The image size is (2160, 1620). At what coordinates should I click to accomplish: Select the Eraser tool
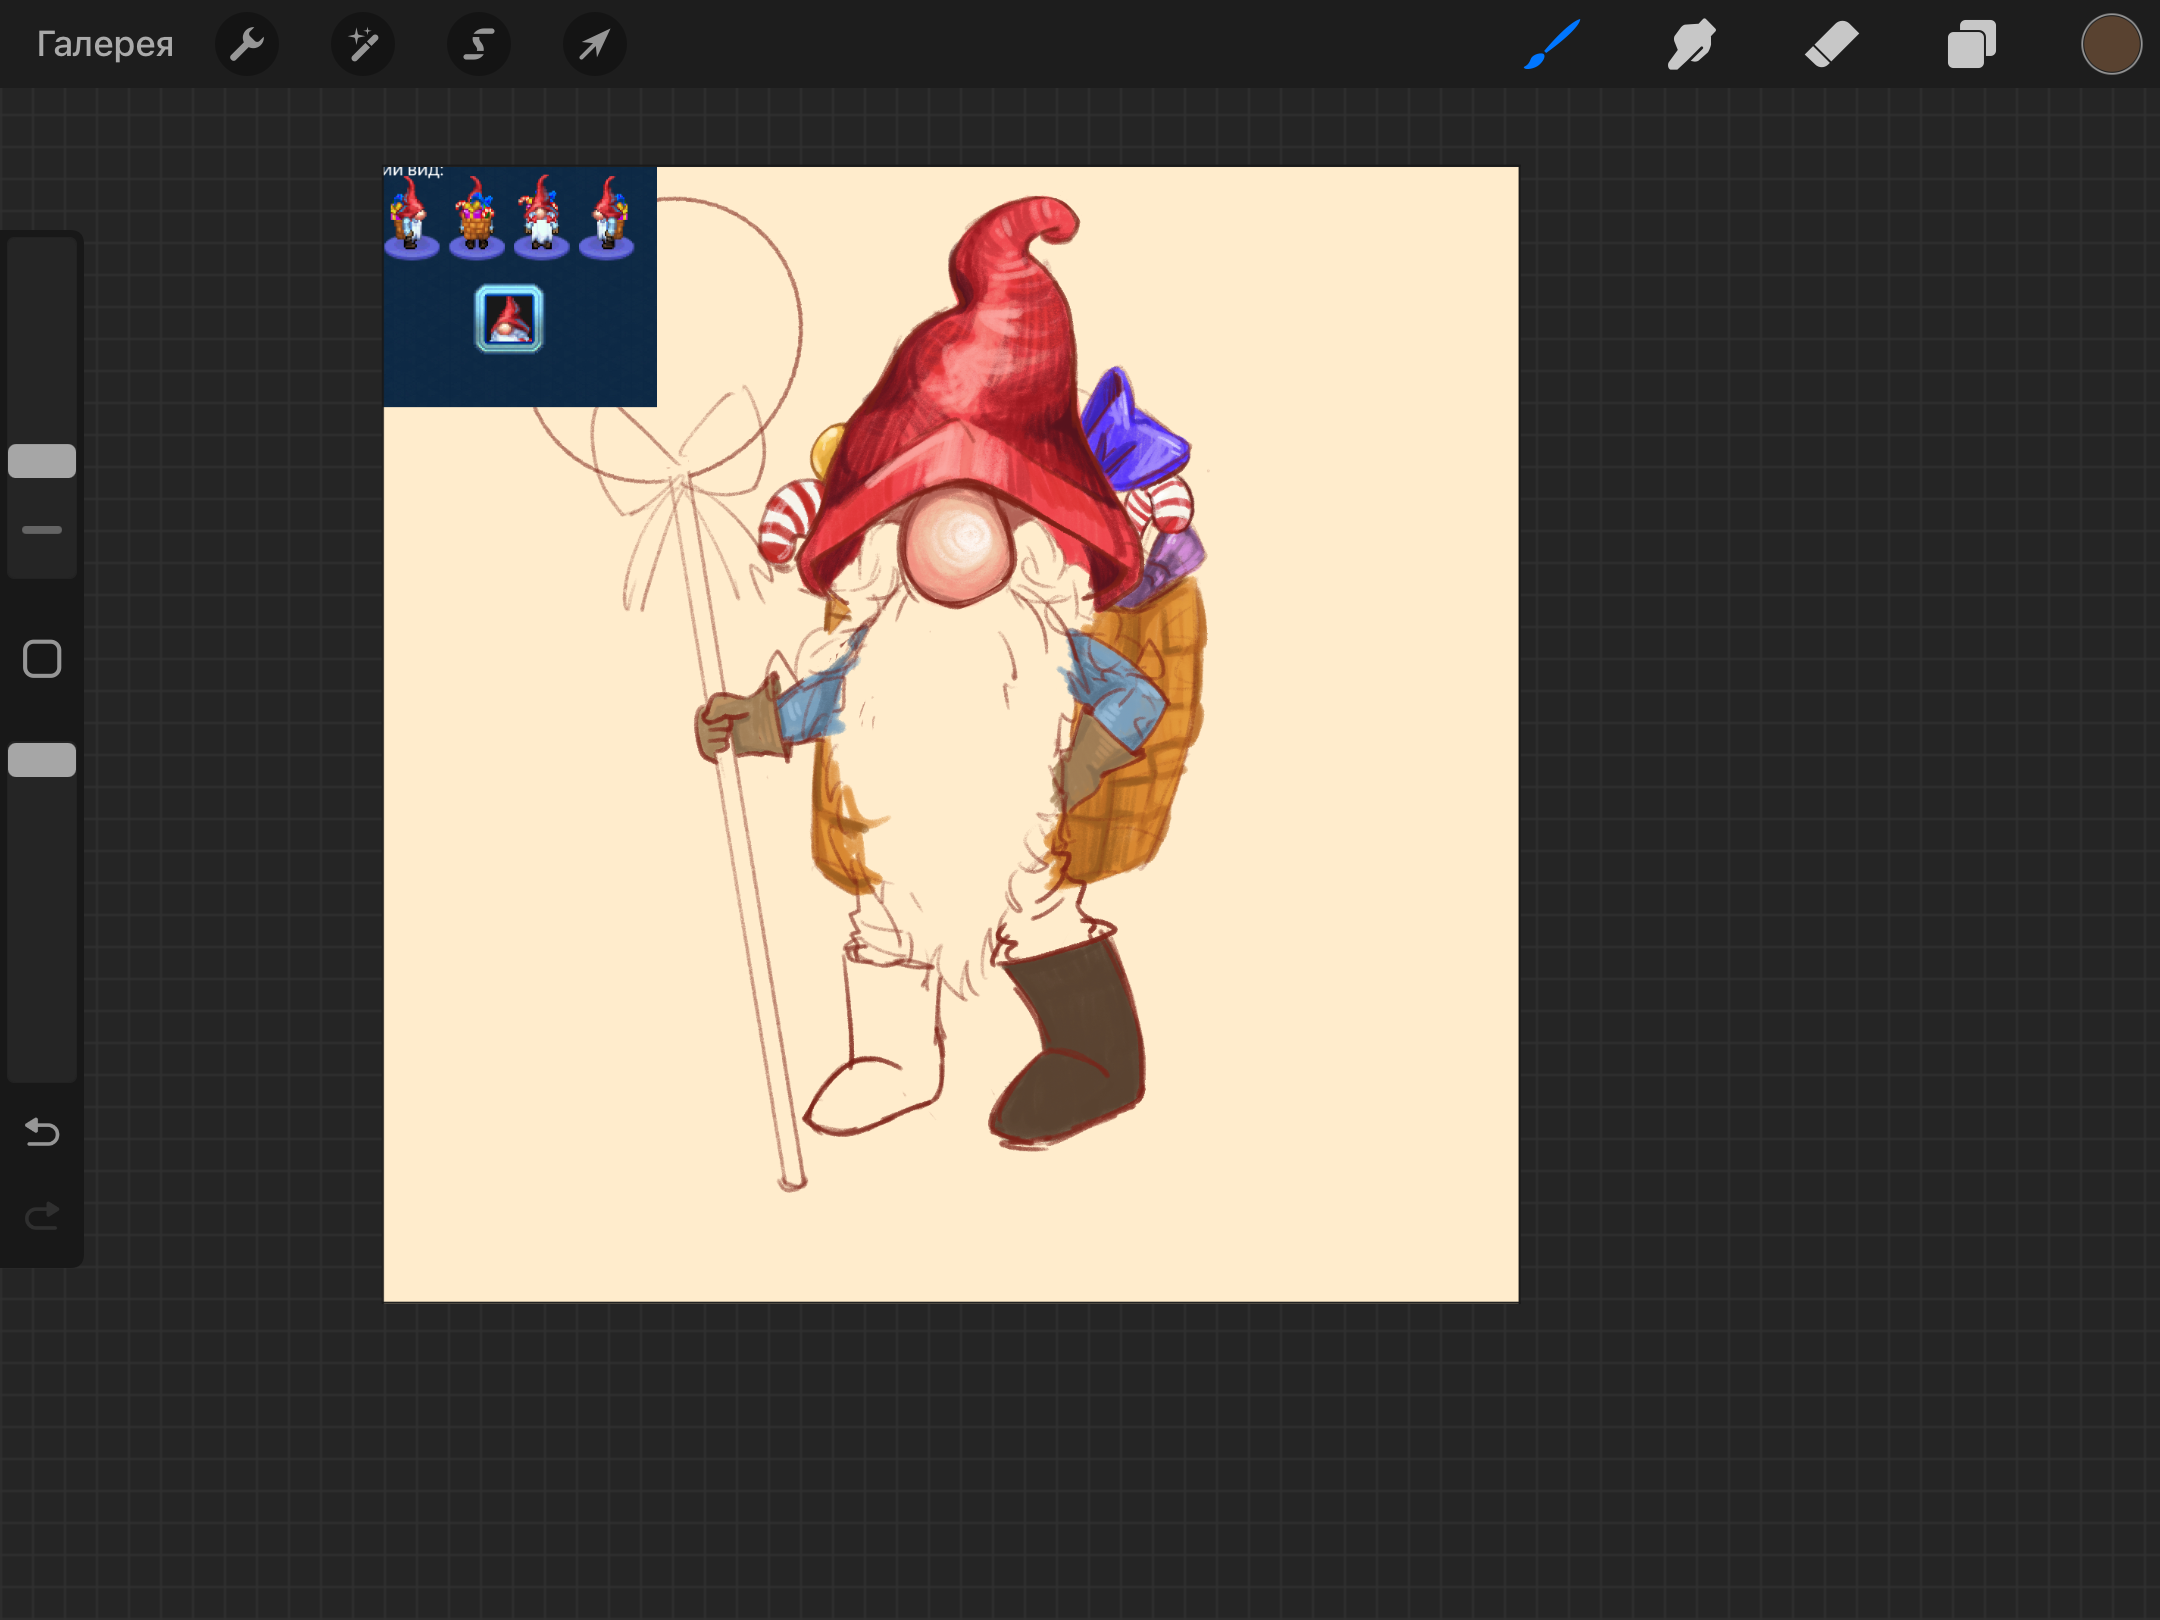tap(1831, 44)
